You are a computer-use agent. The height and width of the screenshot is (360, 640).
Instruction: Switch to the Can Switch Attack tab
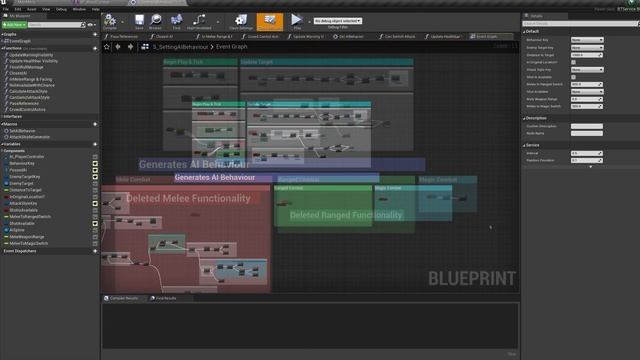397,36
